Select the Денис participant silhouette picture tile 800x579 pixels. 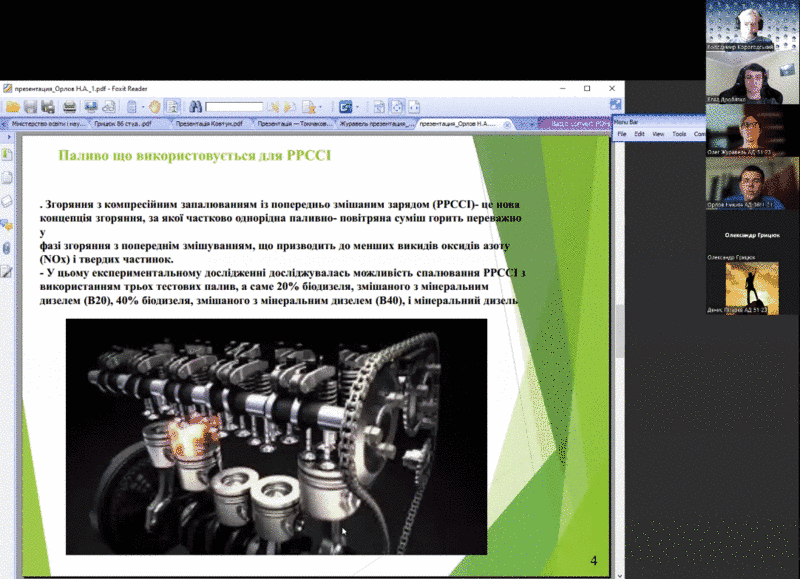pyautogui.click(x=752, y=288)
